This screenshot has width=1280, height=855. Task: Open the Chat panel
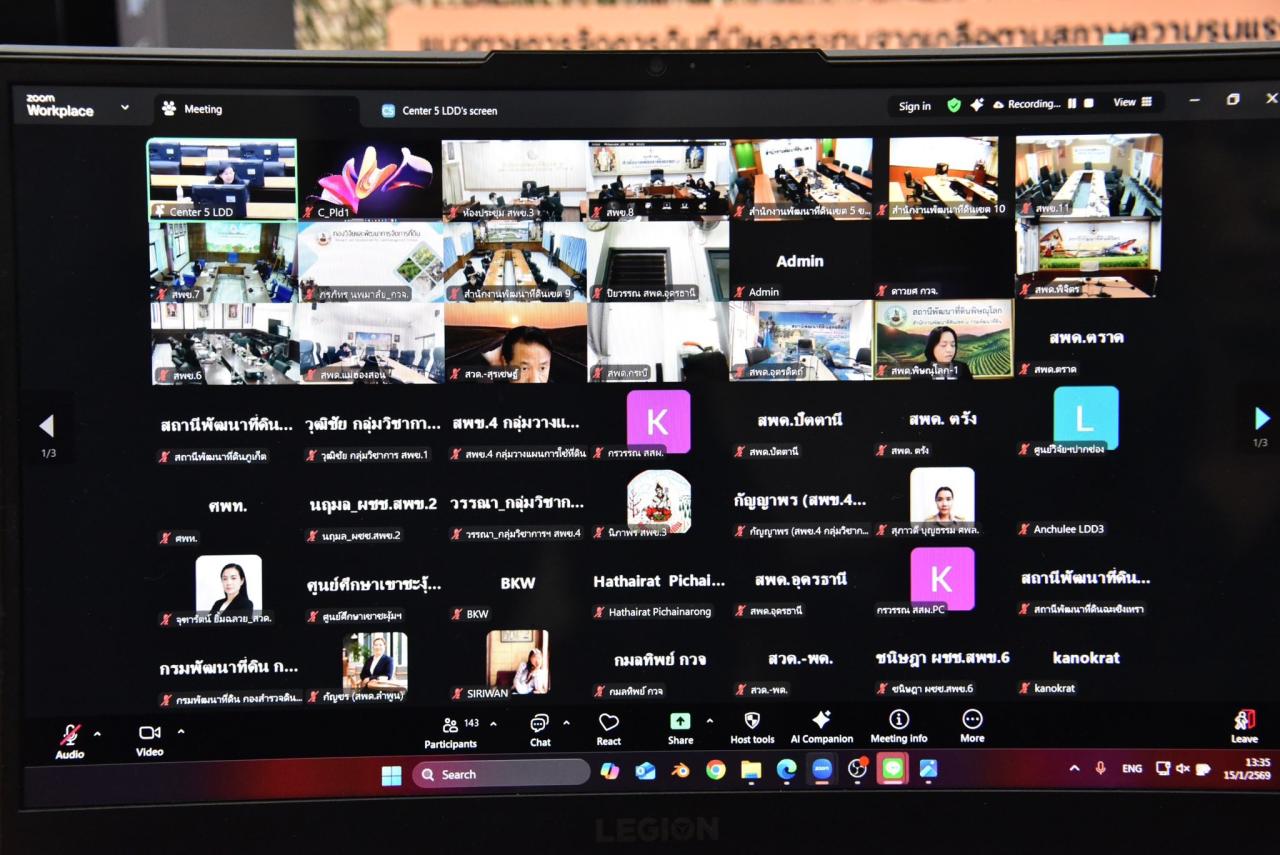tap(540, 729)
